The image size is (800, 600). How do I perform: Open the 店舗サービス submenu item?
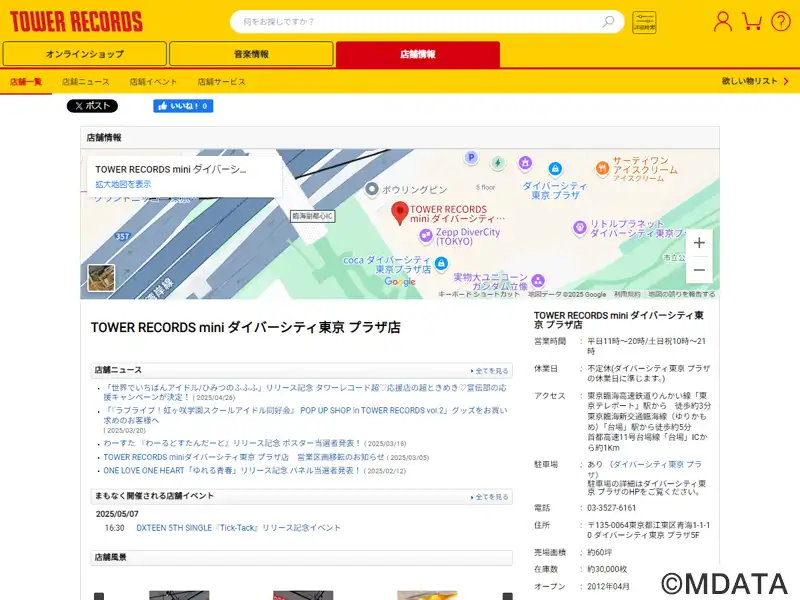(x=221, y=82)
